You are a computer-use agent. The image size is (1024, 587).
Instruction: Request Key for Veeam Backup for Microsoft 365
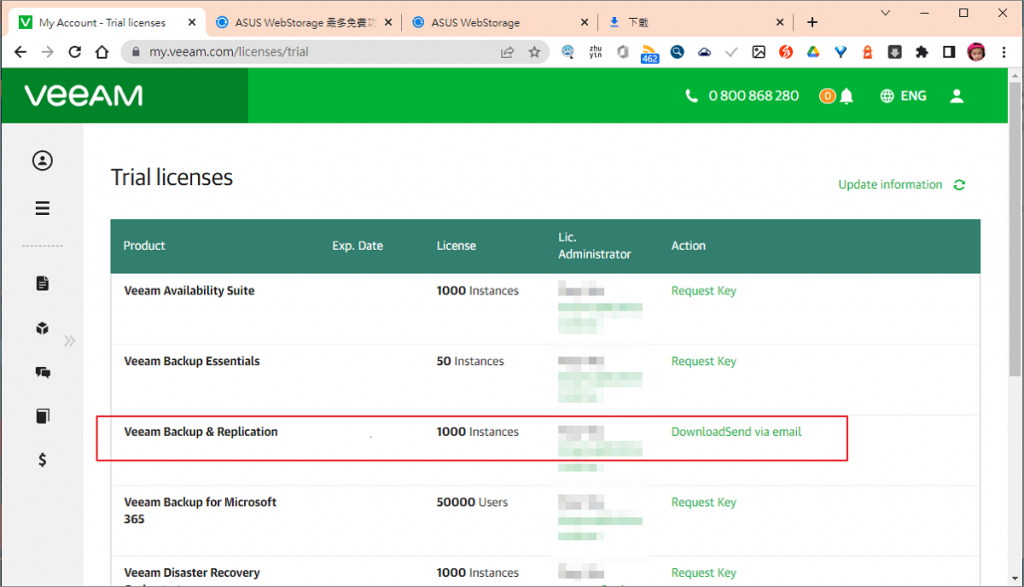pyautogui.click(x=703, y=502)
